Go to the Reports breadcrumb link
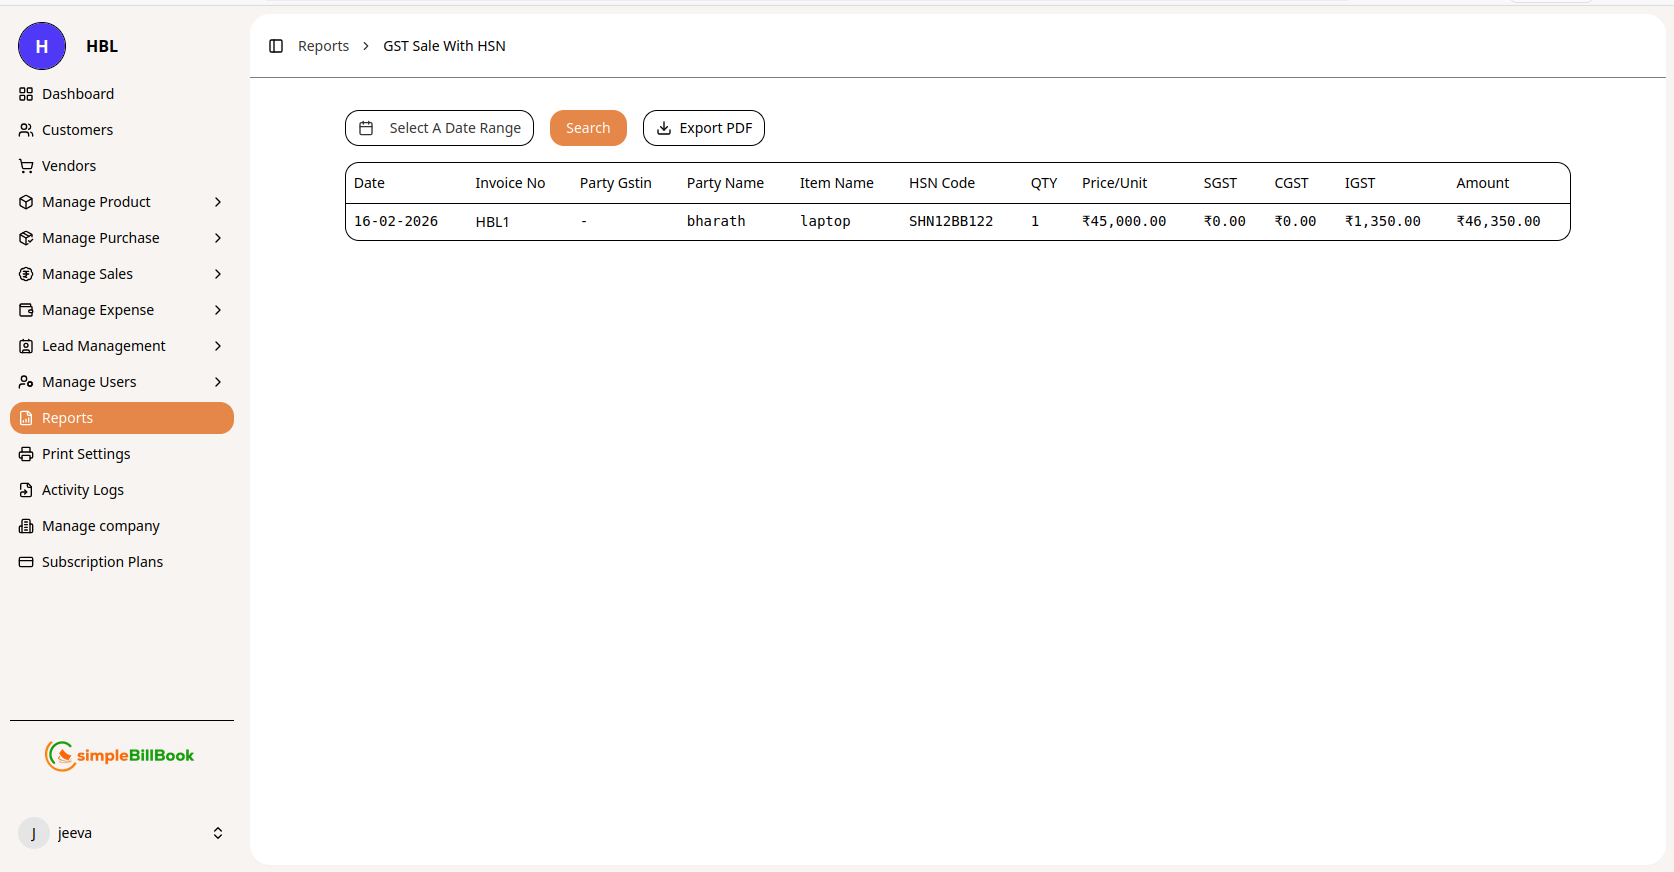This screenshot has width=1674, height=872. click(x=323, y=46)
